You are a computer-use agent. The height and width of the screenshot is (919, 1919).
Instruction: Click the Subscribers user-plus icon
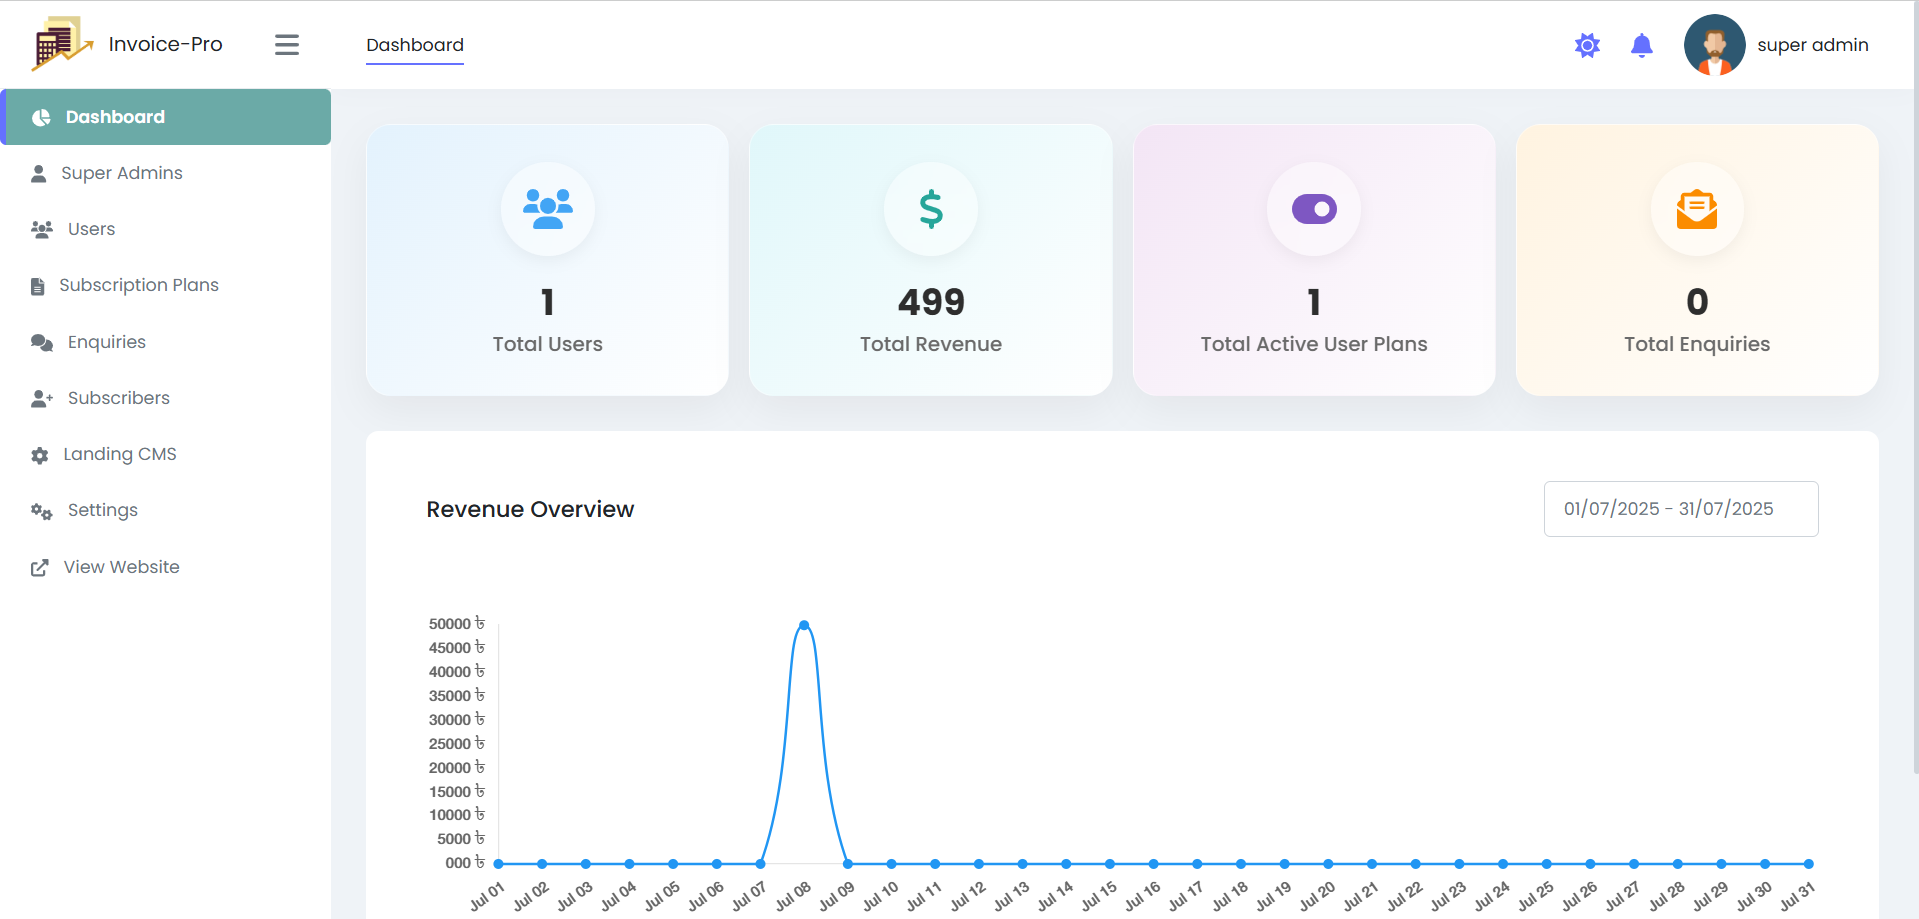point(41,398)
